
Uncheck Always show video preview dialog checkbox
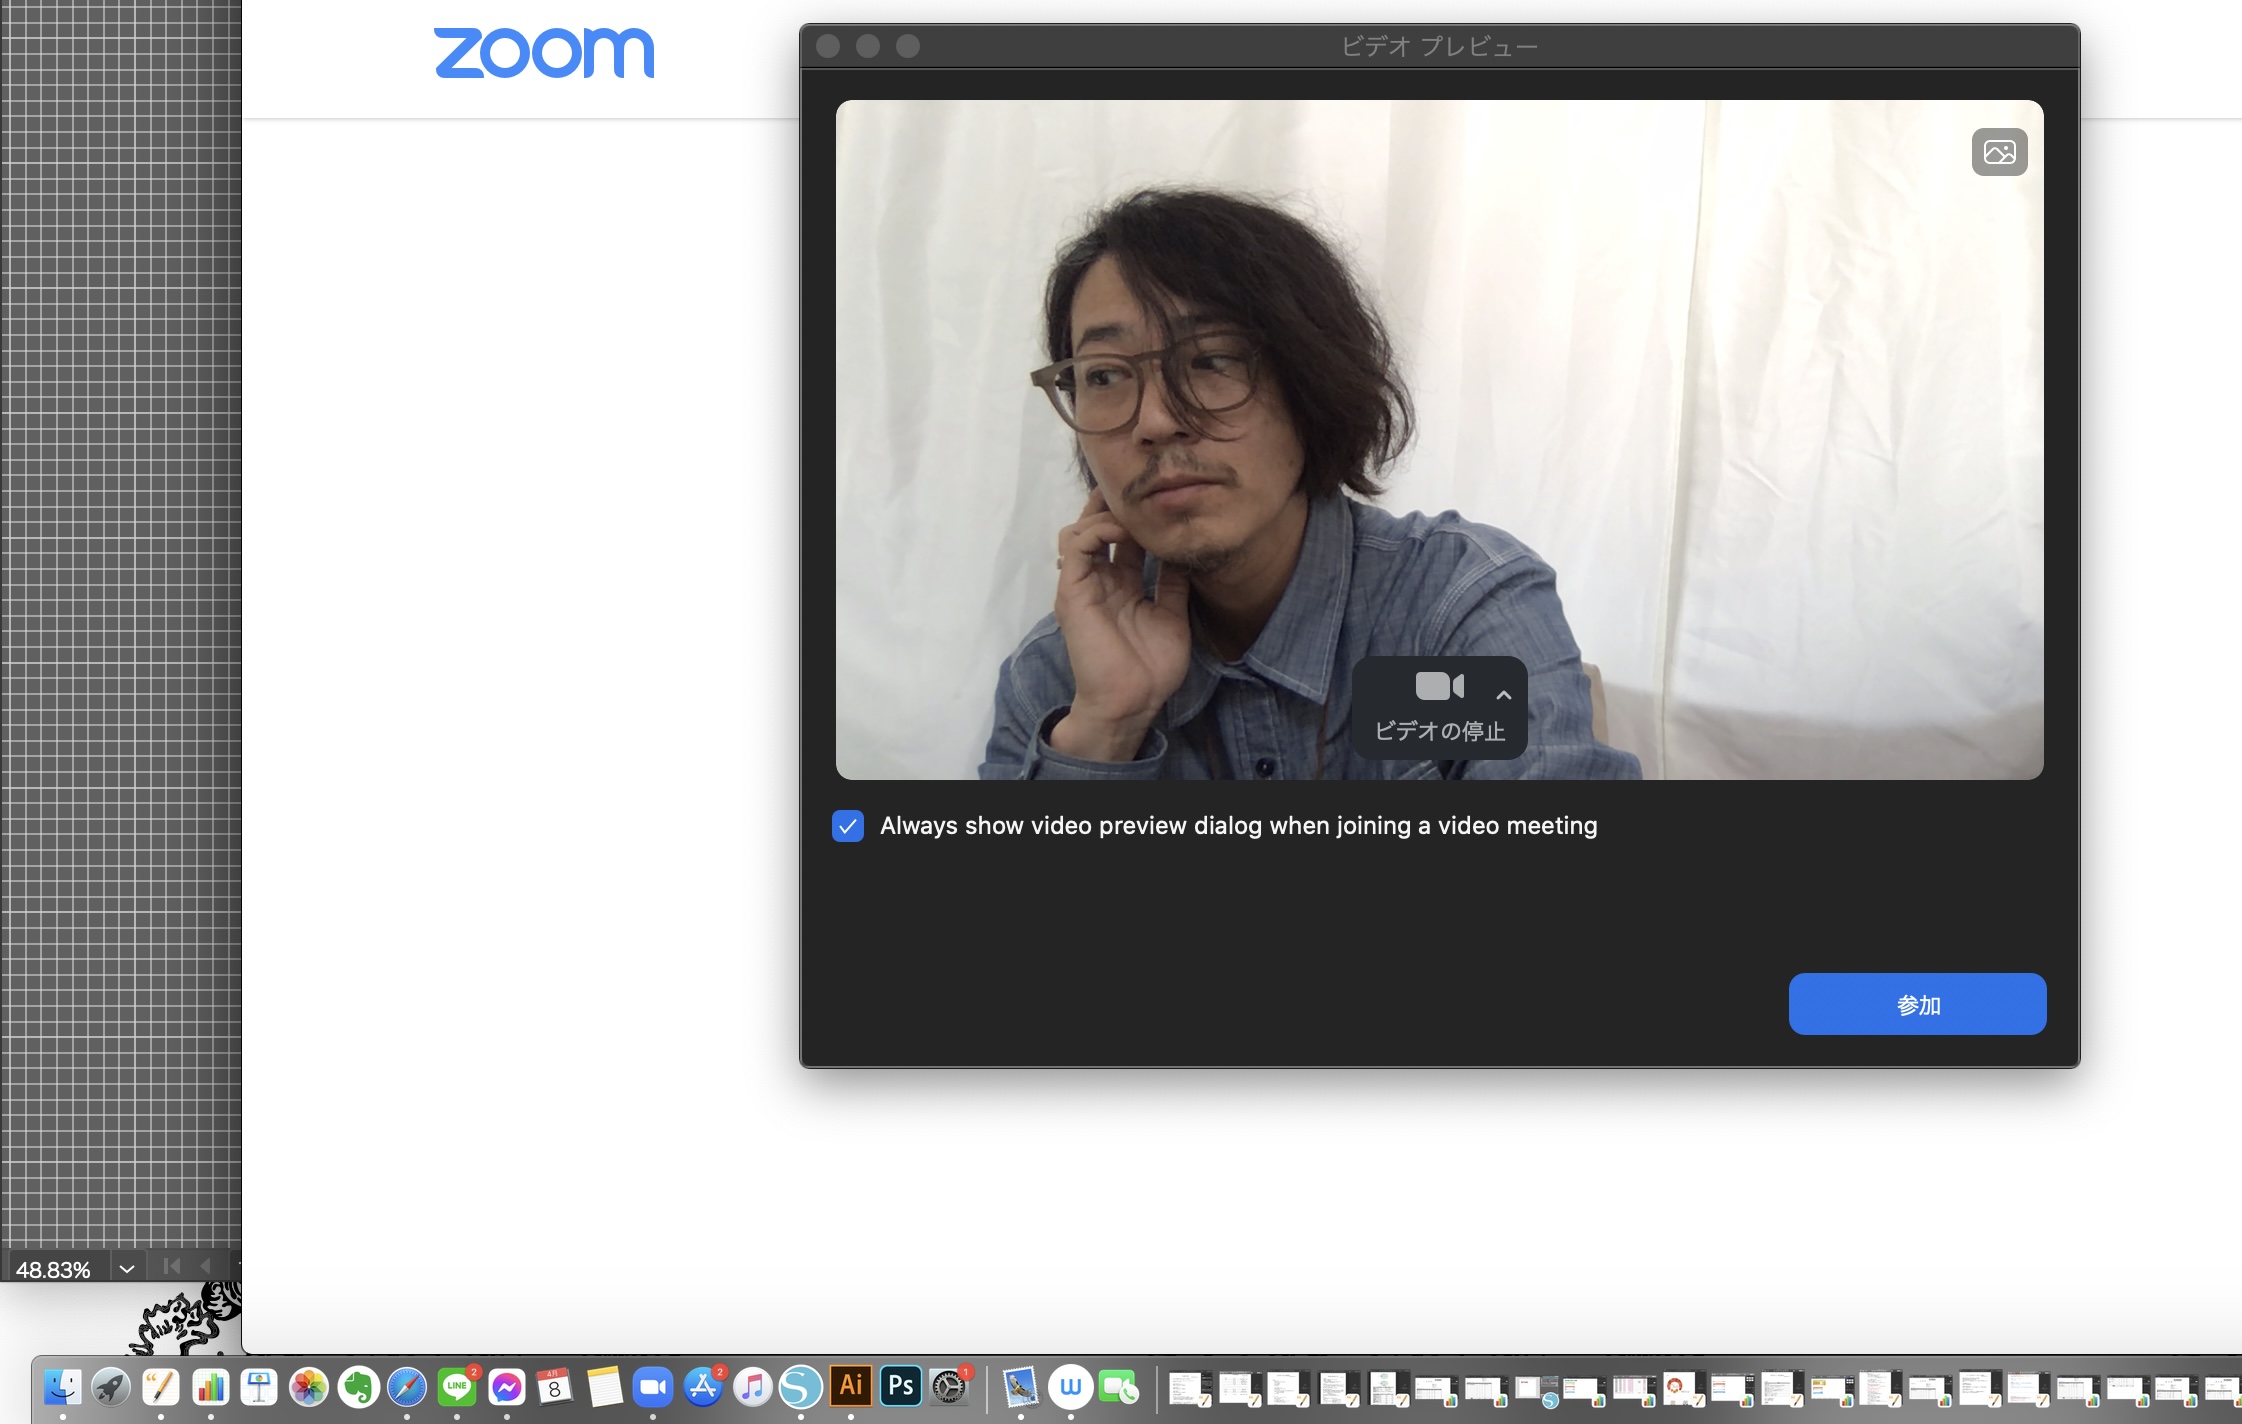[x=848, y=826]
